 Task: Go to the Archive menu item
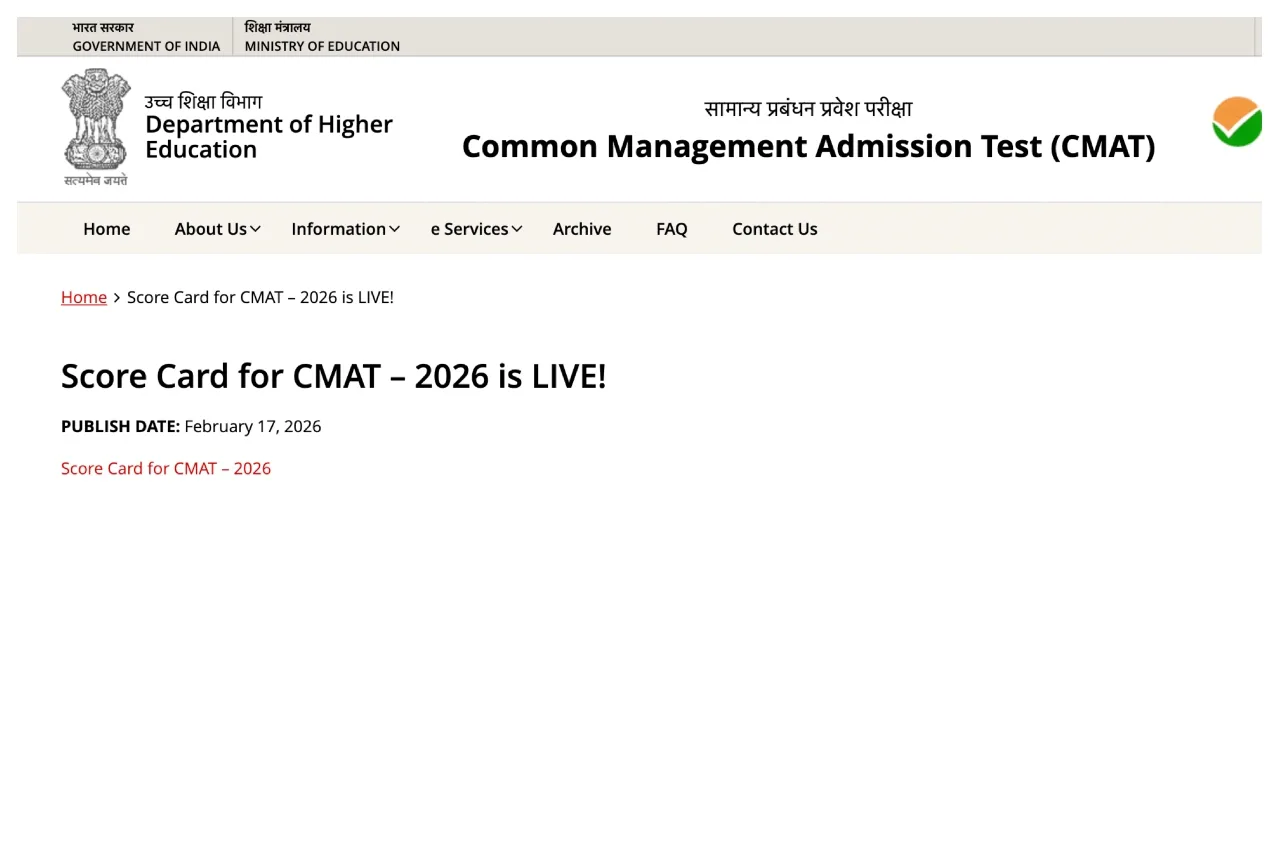(x=582, y=229)
